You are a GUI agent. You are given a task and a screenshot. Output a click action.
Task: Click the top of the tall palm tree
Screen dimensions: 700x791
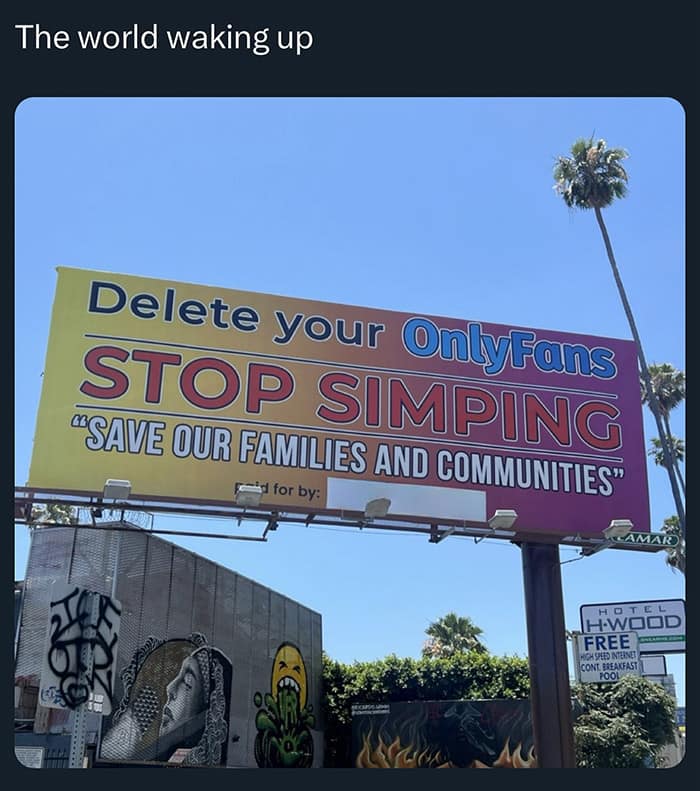point(591,176)
